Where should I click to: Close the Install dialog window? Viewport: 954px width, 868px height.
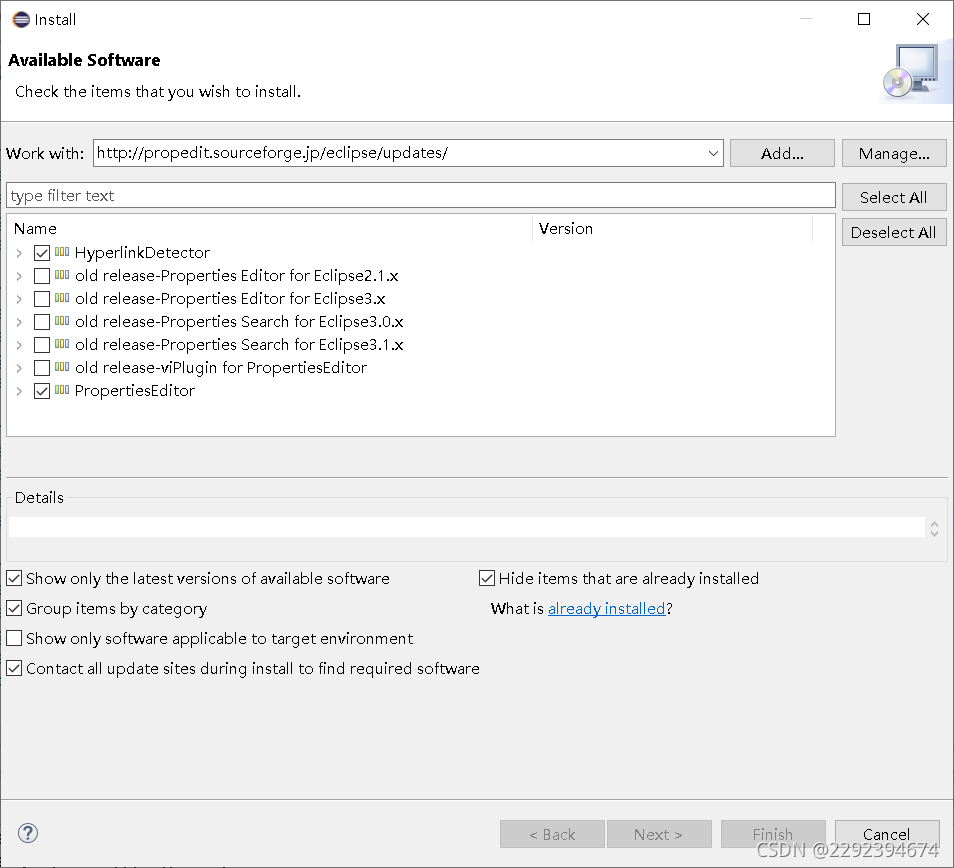(x=923, y=19)
